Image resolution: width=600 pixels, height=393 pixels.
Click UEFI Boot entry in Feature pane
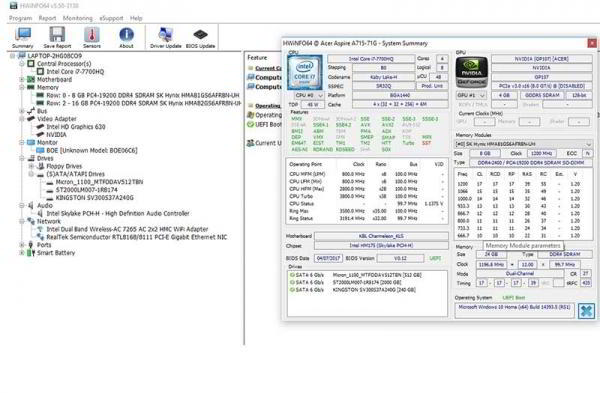click(264, 124)
